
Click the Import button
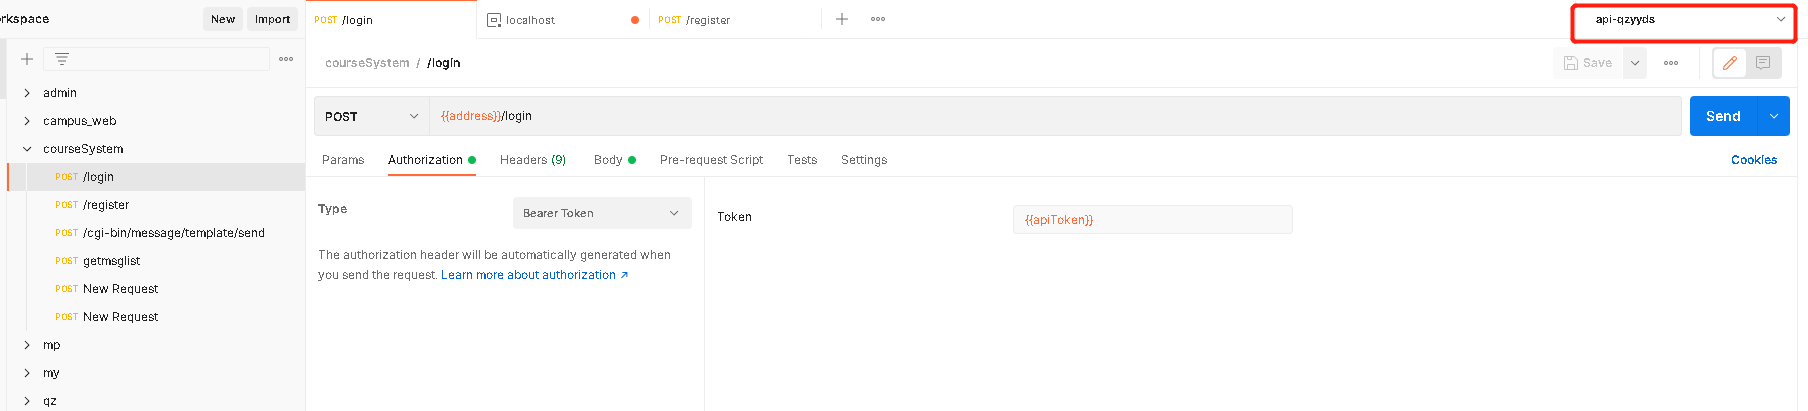[x=272, y=19]
